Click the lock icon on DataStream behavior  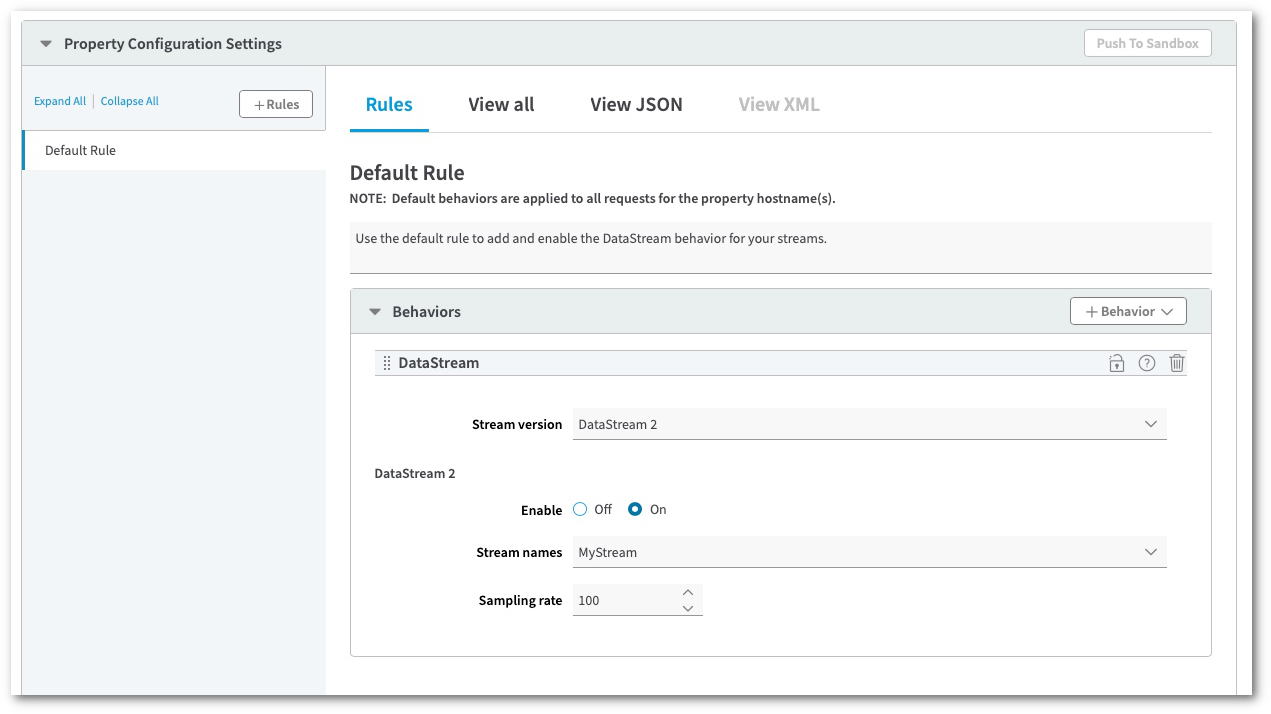click(x=1116, y=363)
